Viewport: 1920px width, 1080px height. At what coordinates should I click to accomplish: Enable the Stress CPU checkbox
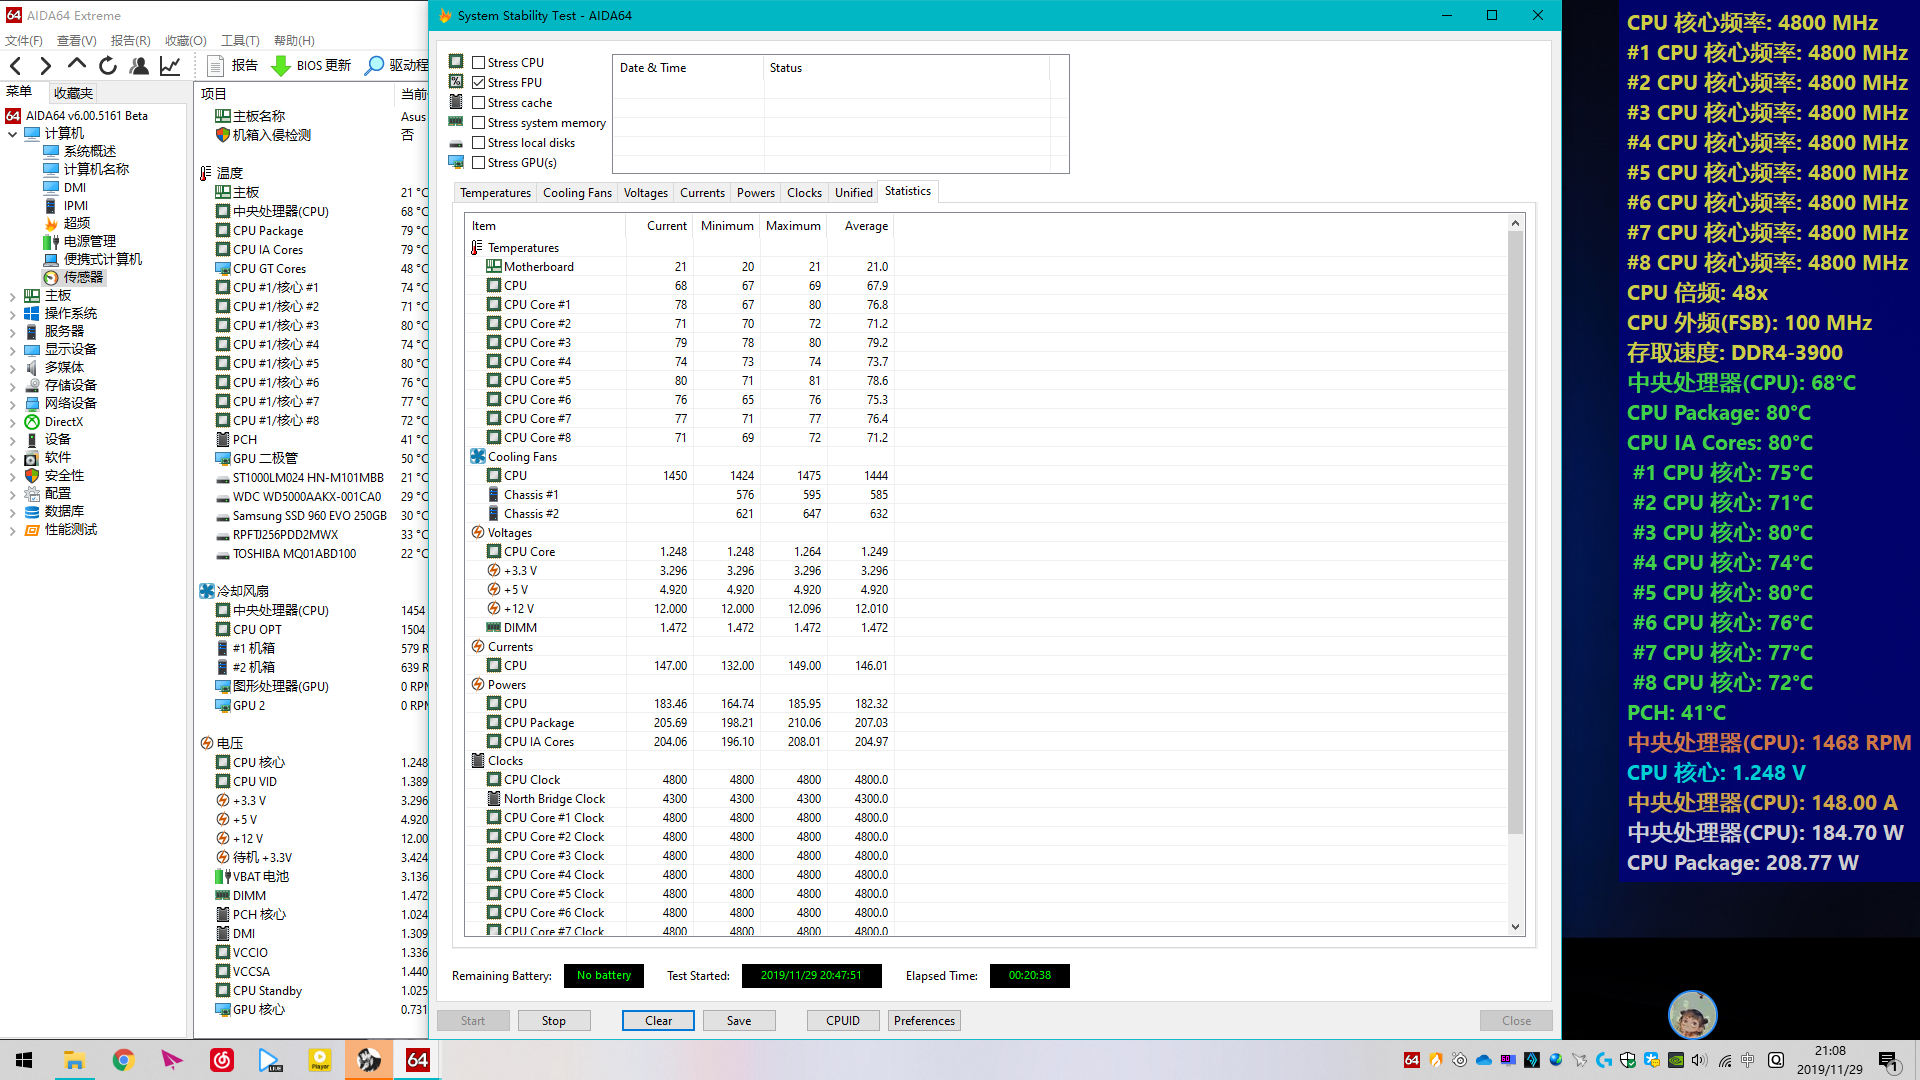coord(479,63)
